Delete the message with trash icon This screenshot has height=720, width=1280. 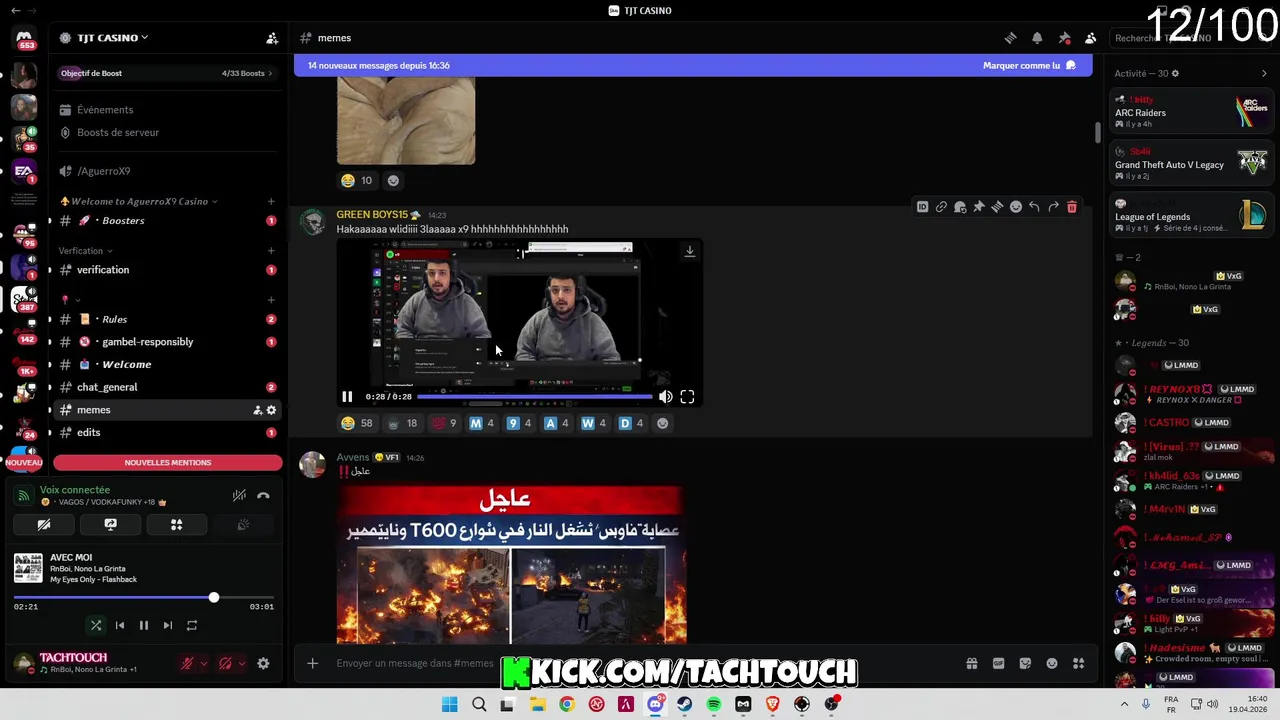[x=1072, y=207]
